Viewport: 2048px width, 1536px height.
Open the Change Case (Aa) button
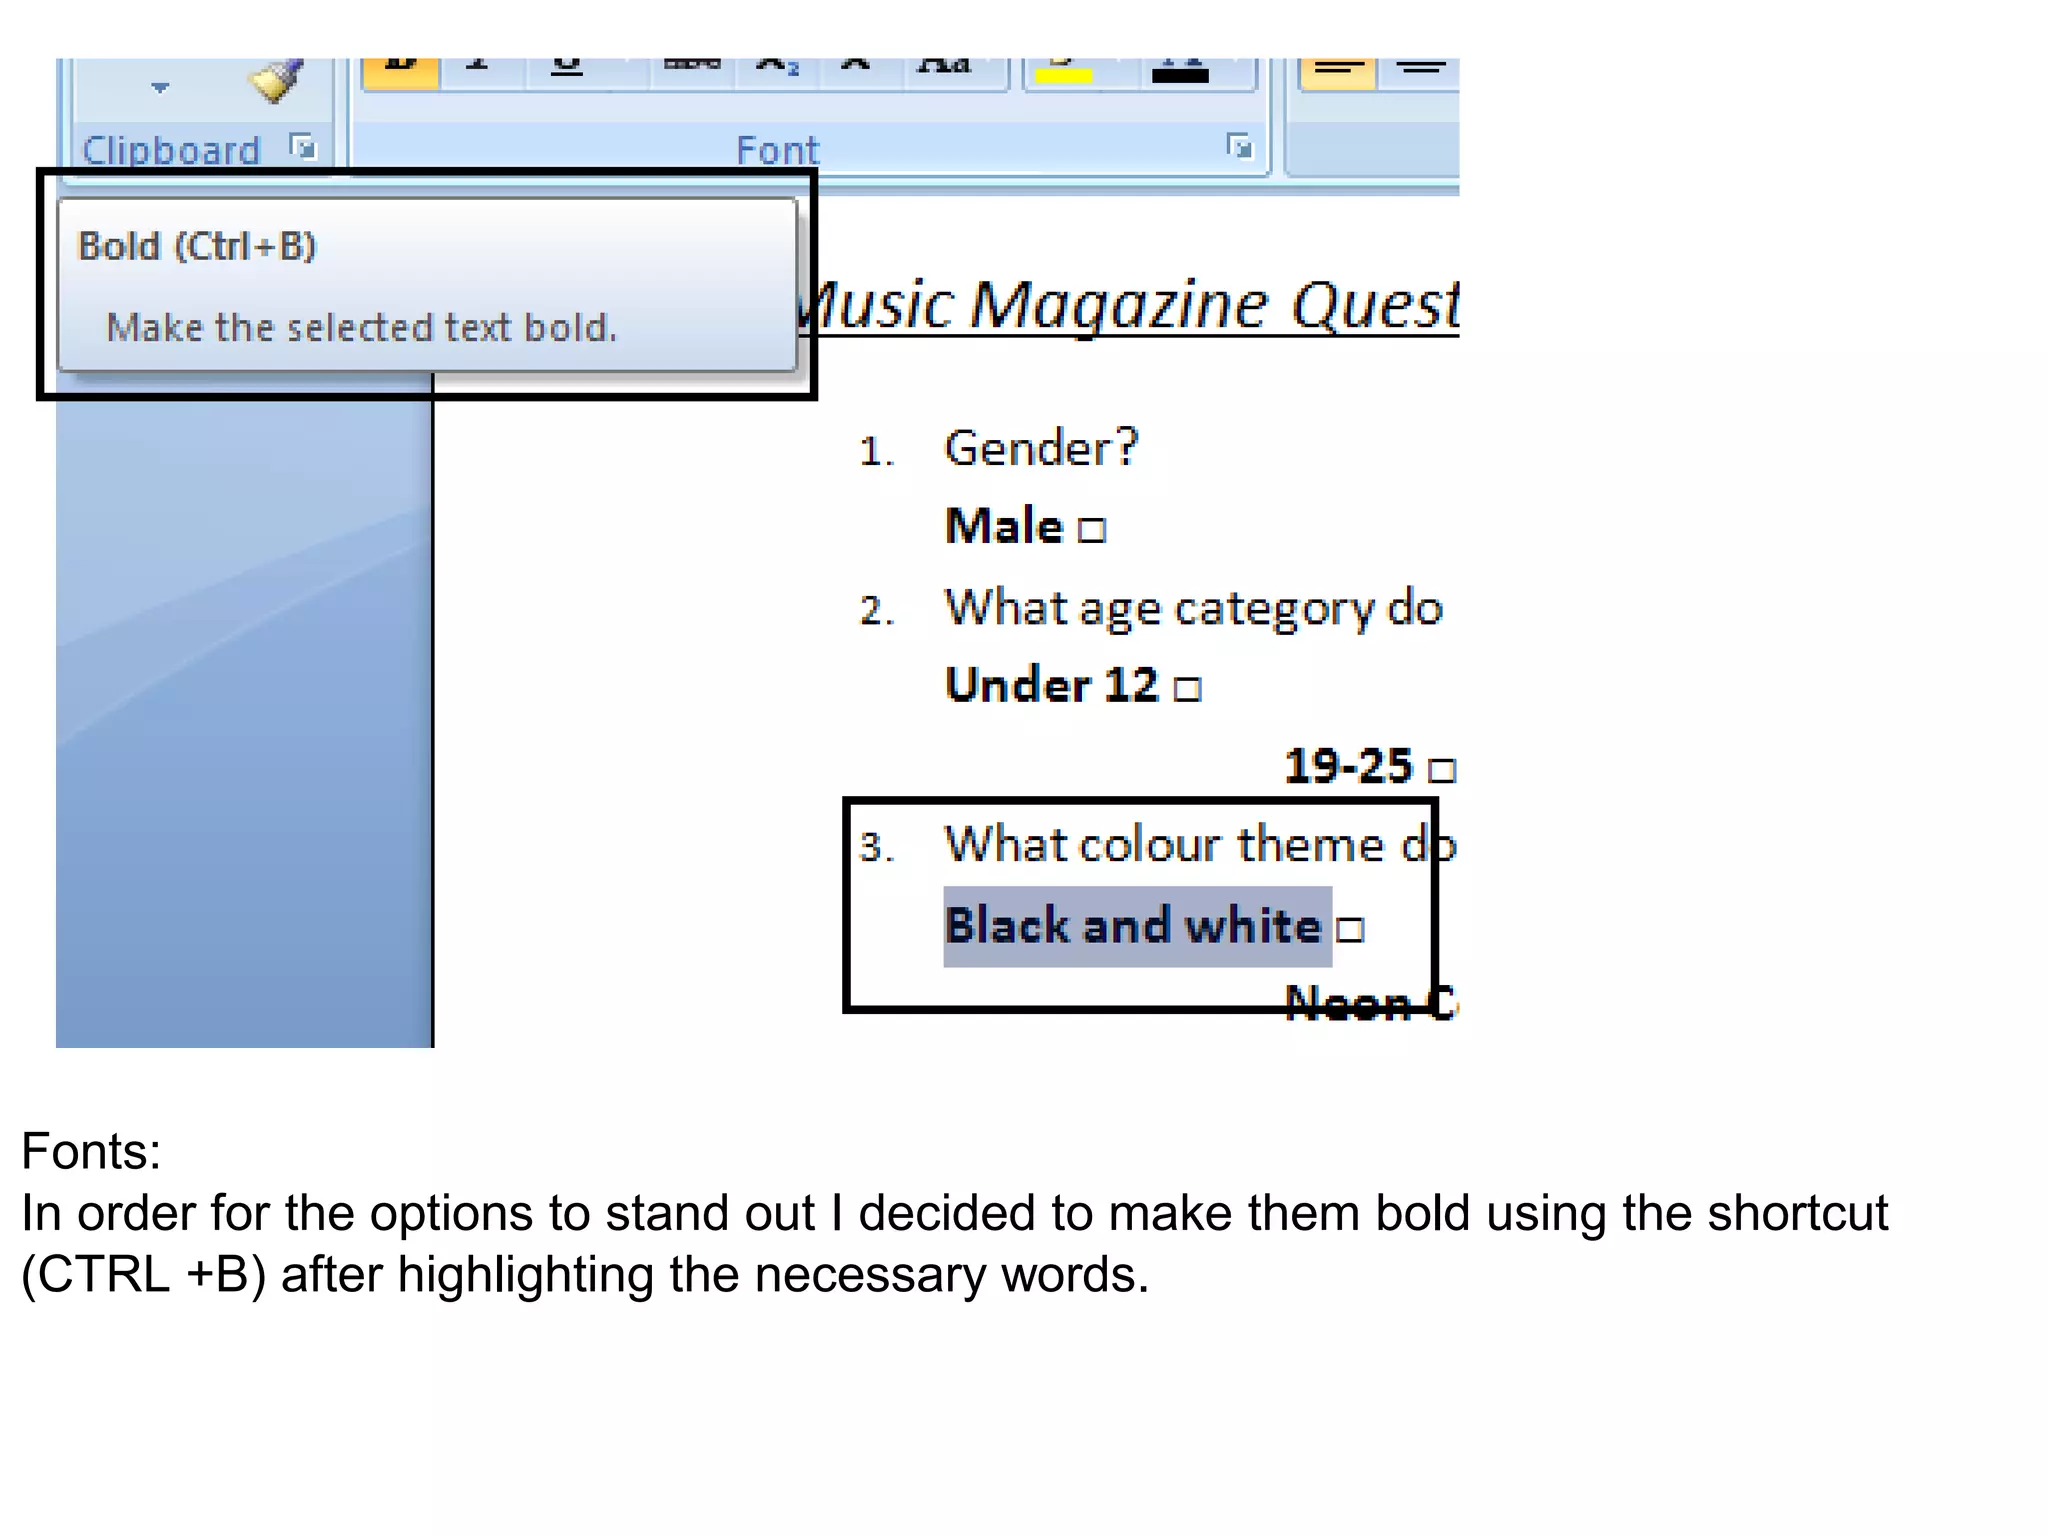pos(945,73)
